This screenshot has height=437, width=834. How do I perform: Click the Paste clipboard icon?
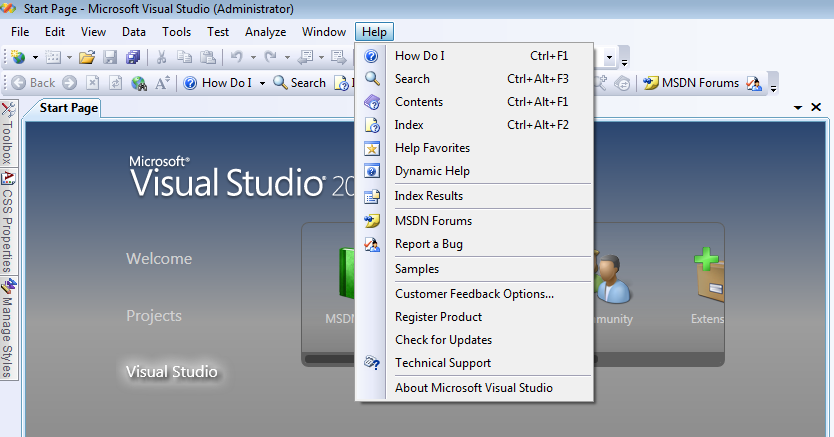(207, 57)
